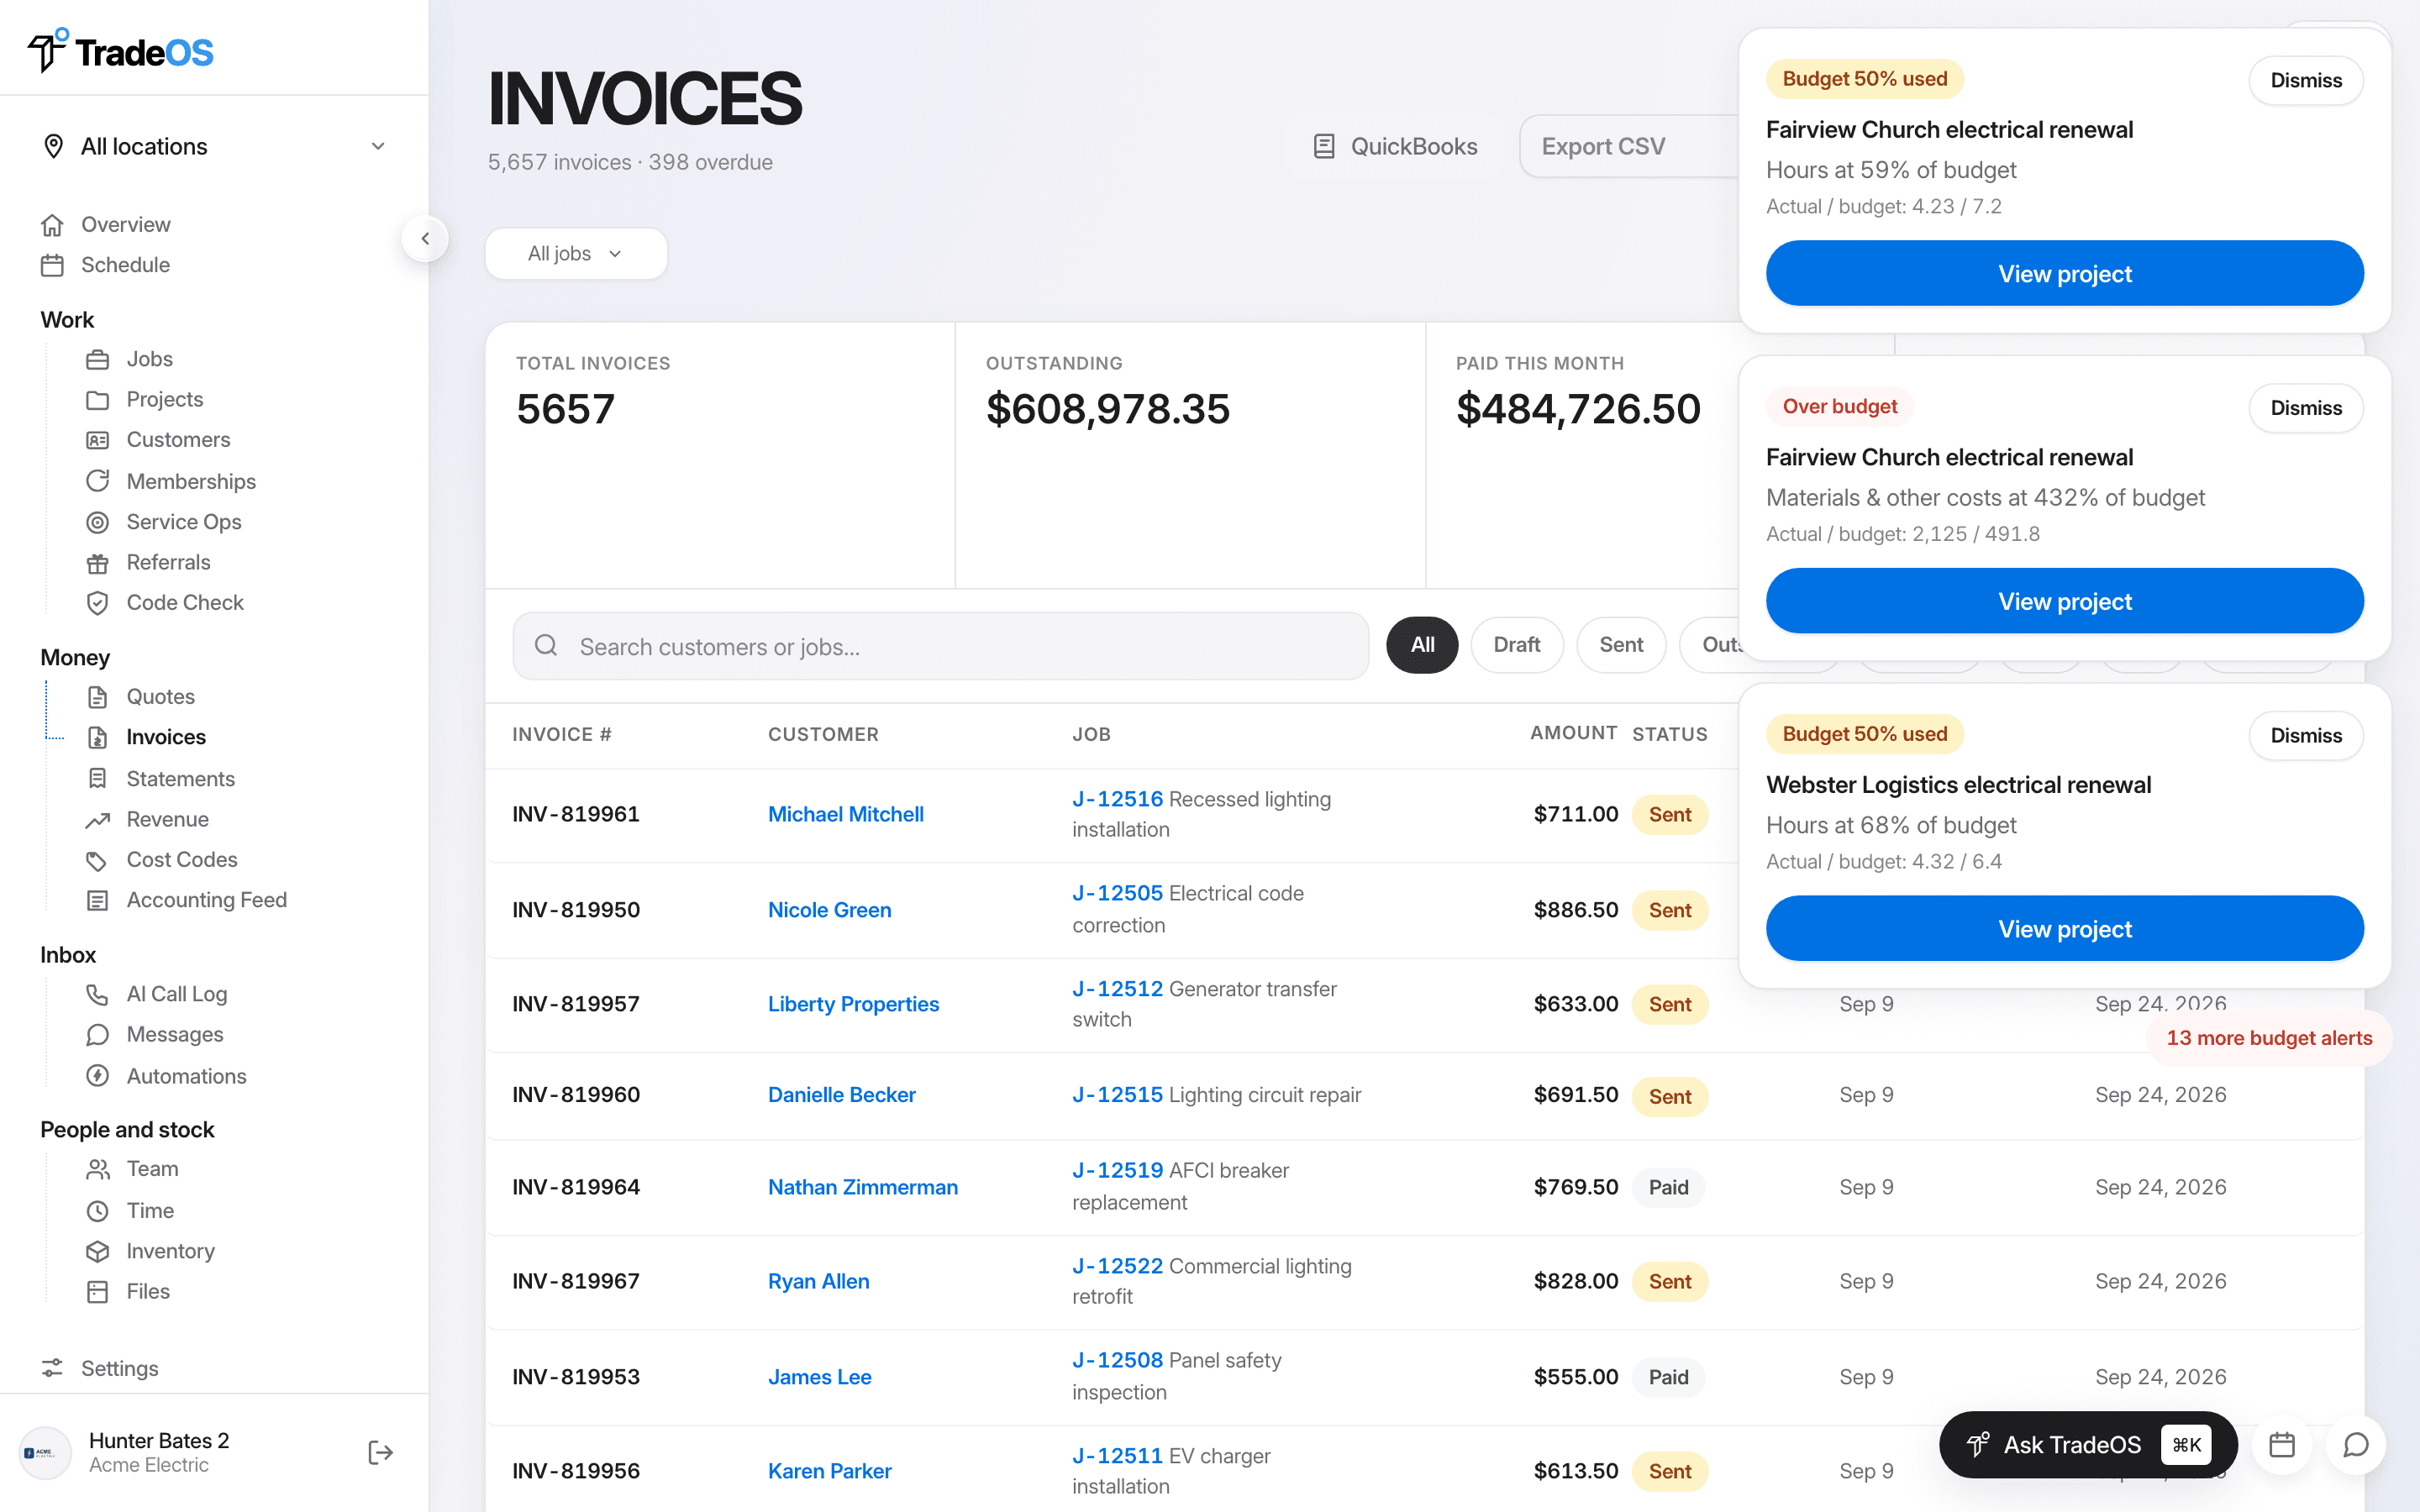
Task: Open the 13 more budget alerts link
Action: (2269, 1038)
